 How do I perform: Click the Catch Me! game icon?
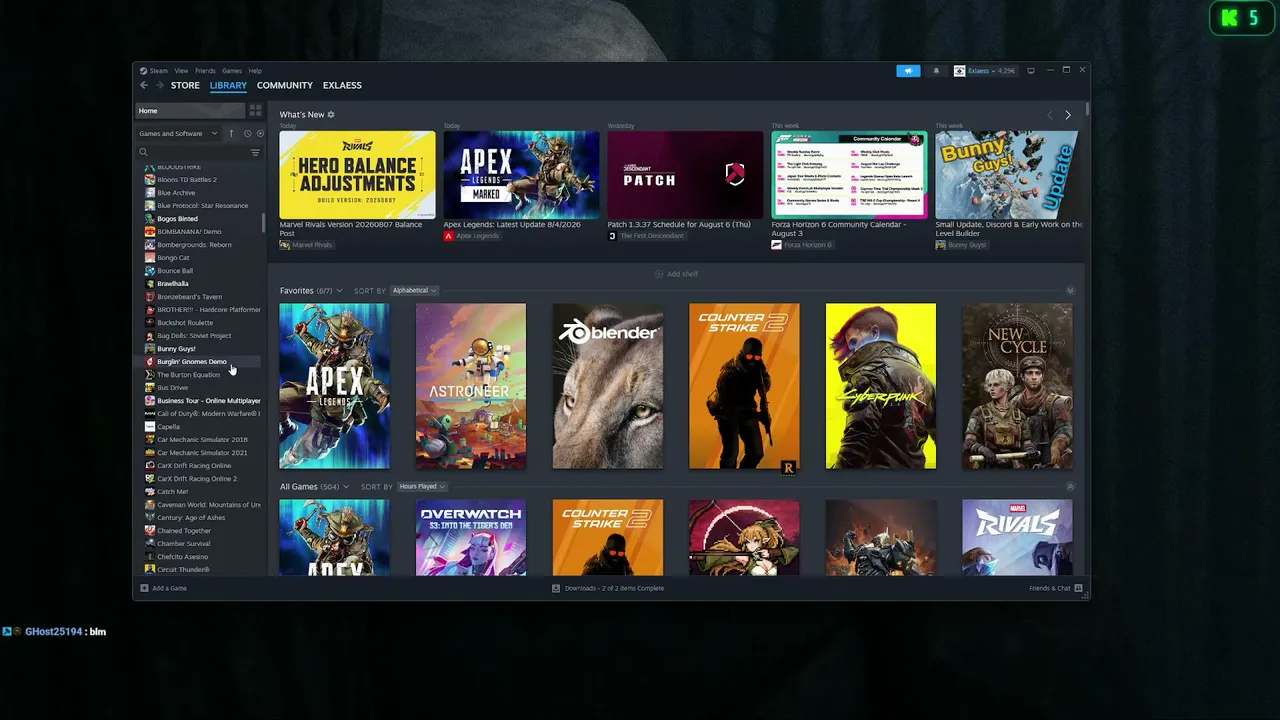click(x=150, y=491)
